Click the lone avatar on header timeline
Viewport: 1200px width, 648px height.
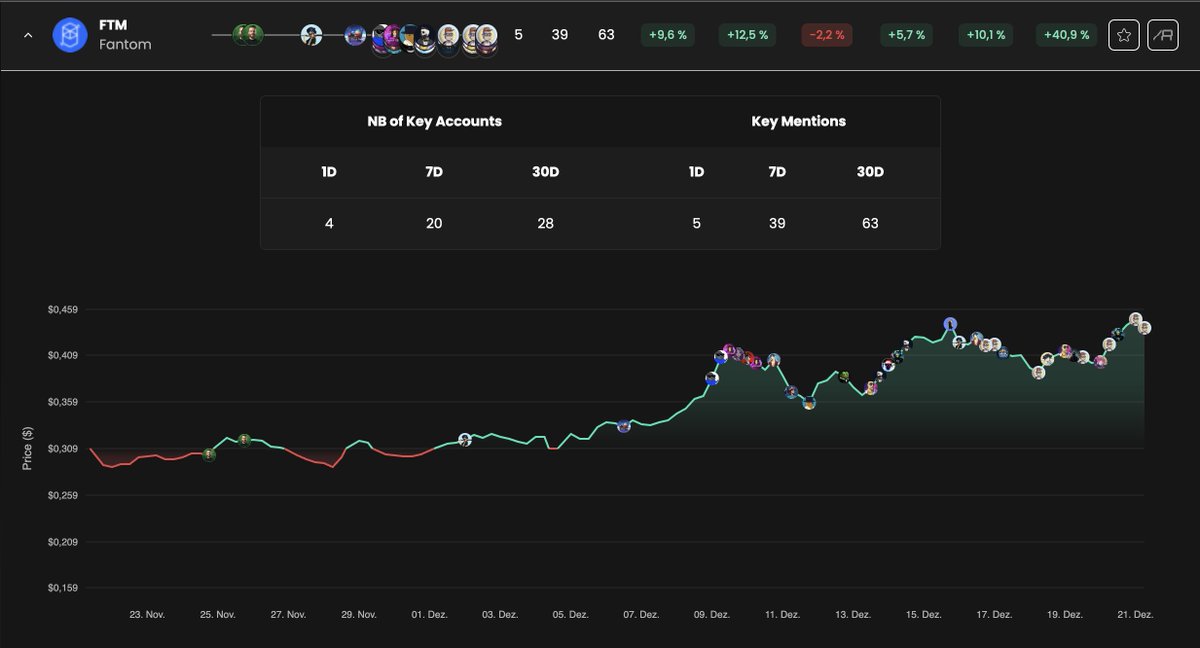312,35
